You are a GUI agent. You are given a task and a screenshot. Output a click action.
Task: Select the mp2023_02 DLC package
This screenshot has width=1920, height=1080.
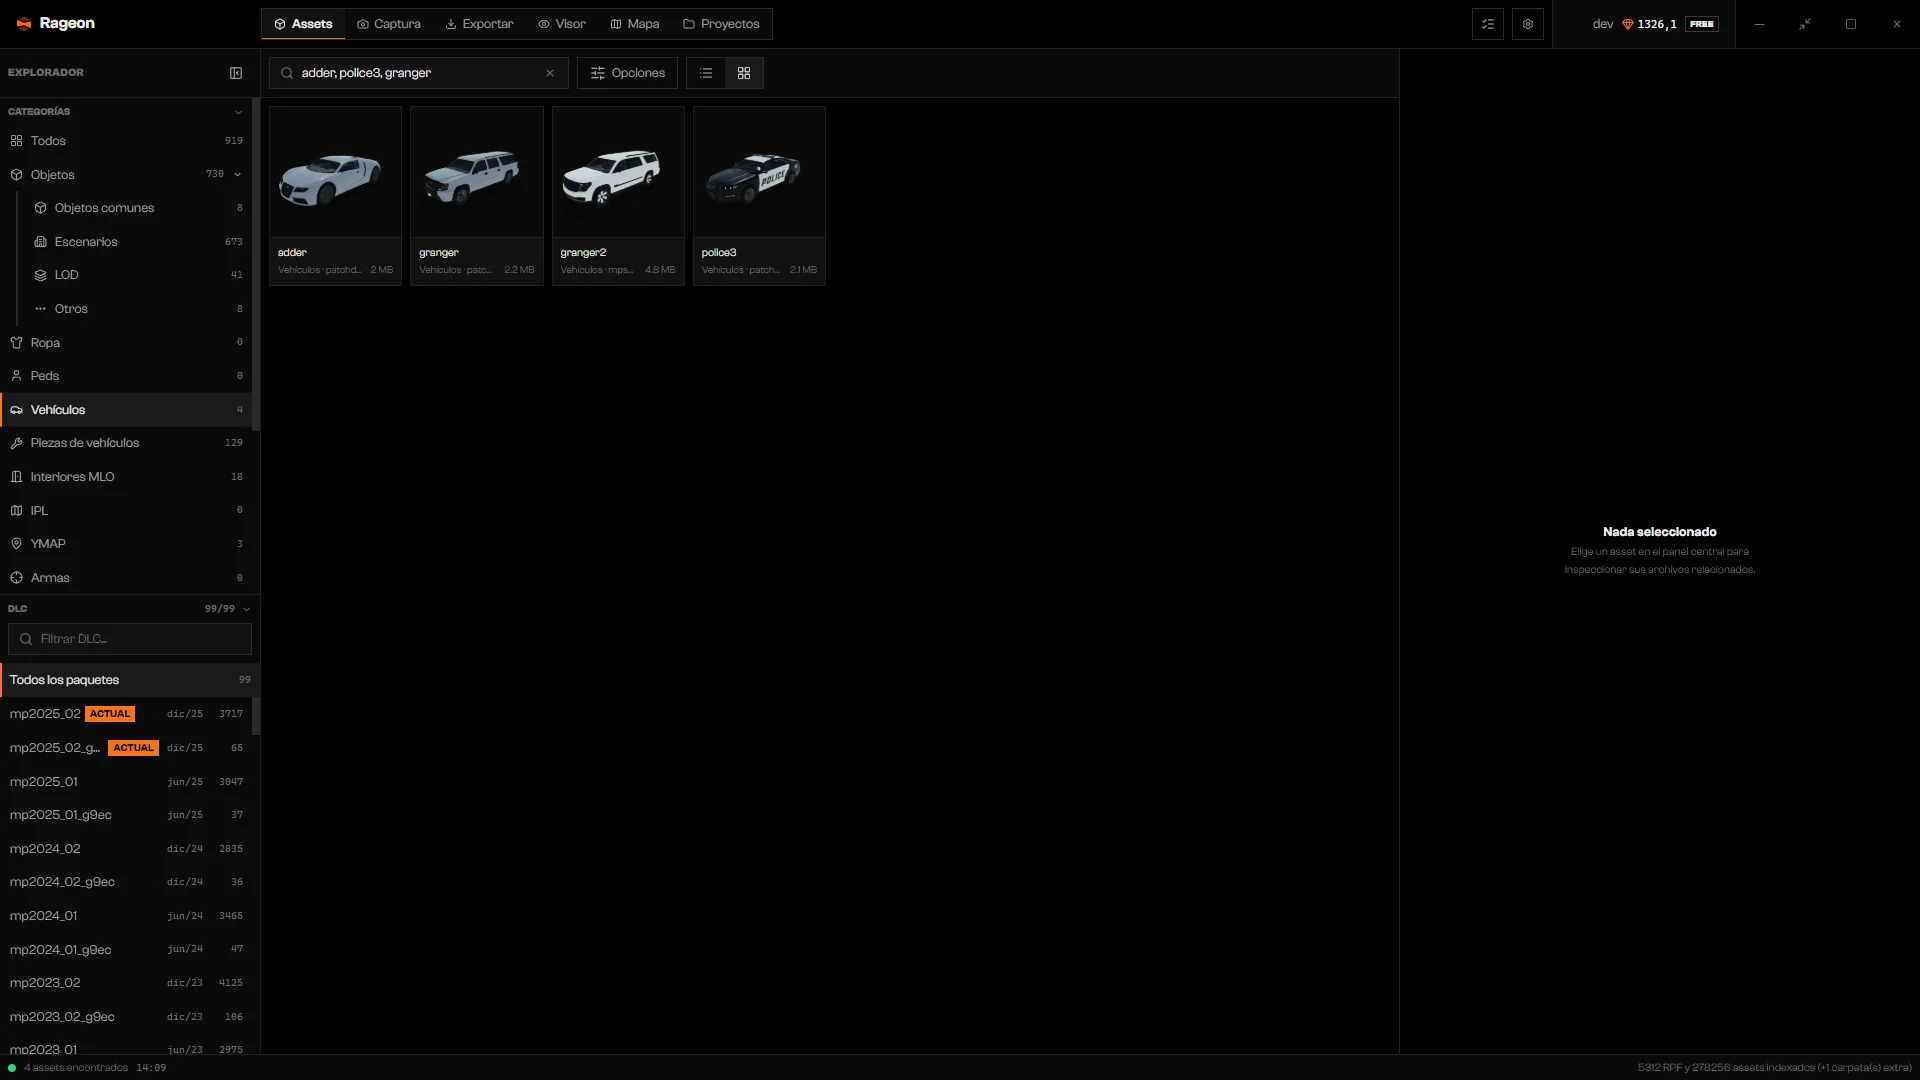click(x=126, y=983)
